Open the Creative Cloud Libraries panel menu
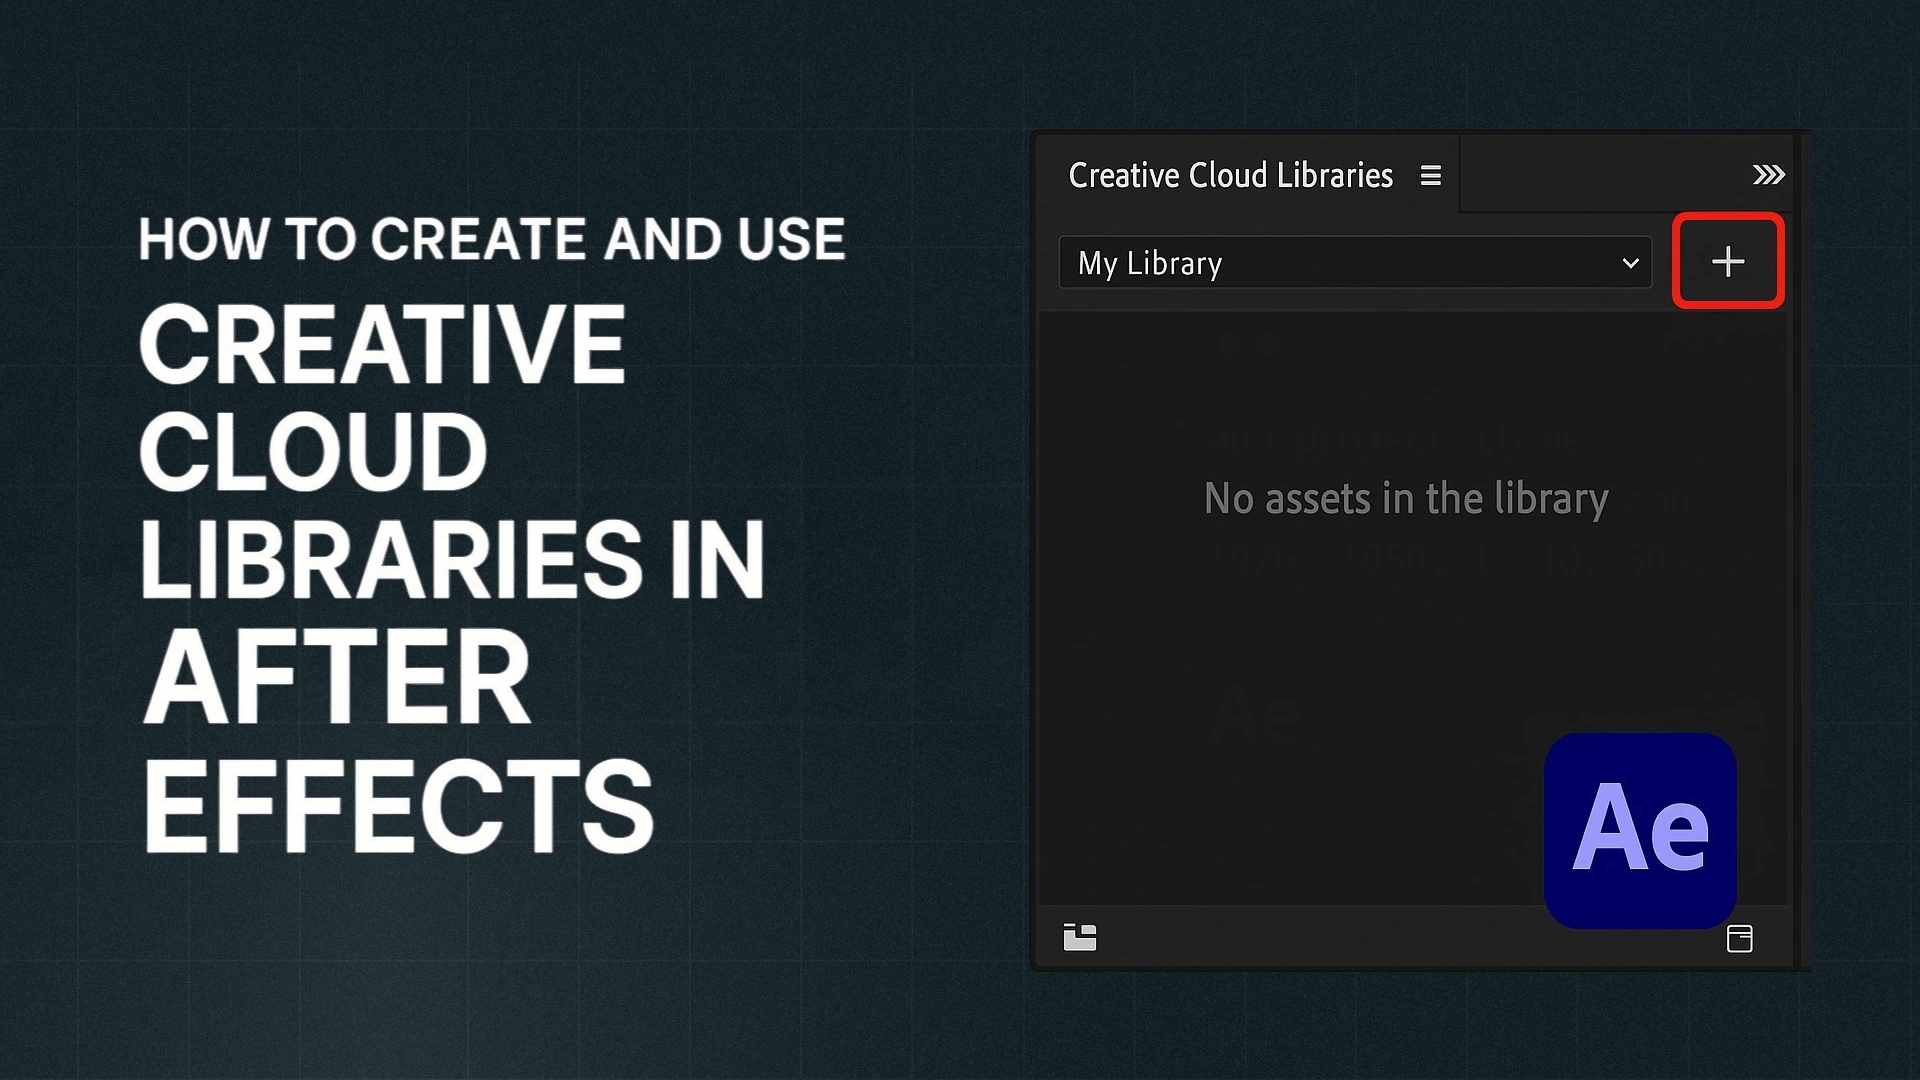The image size is (1920, 1080). (1431, 176)
